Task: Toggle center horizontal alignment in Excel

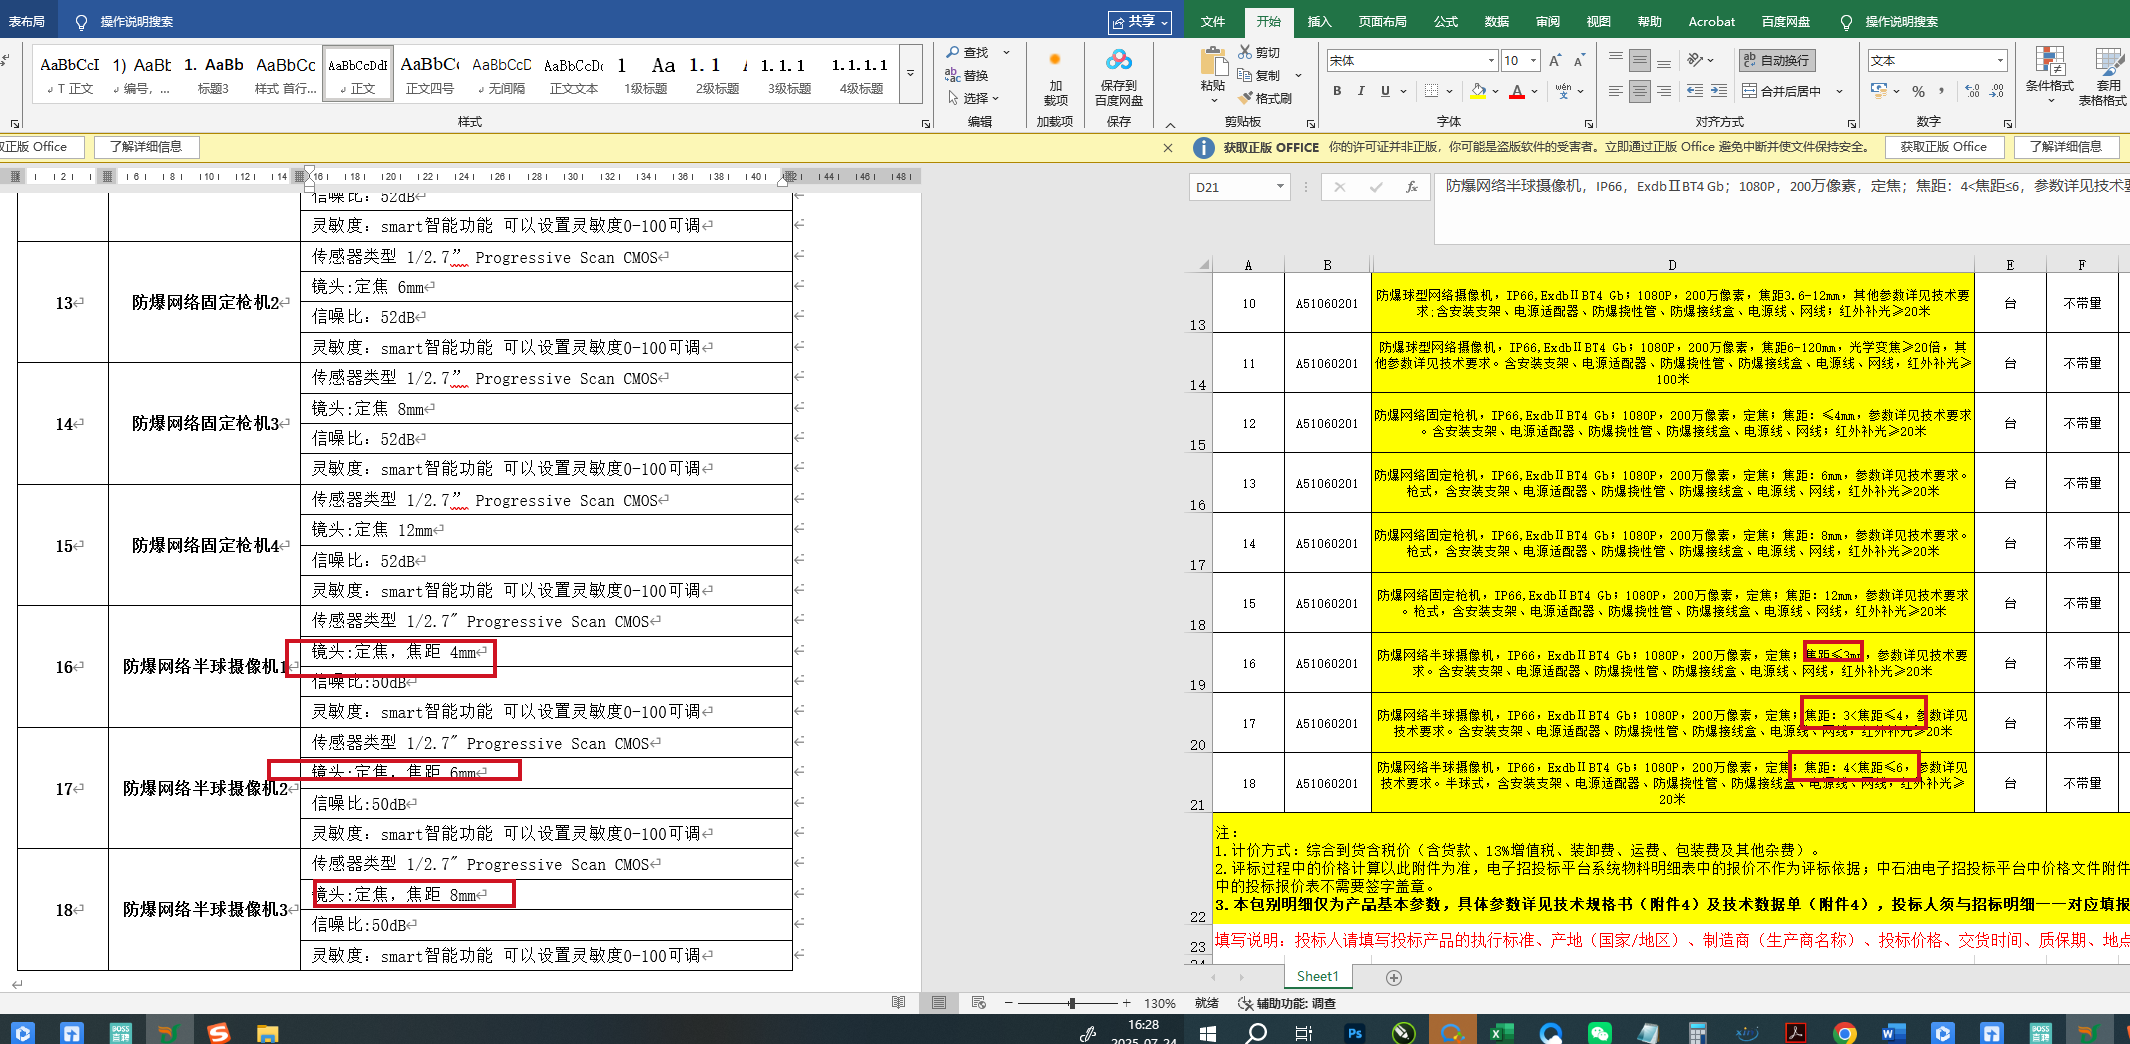Action: pyautogui.click(x=1640, y=91)
